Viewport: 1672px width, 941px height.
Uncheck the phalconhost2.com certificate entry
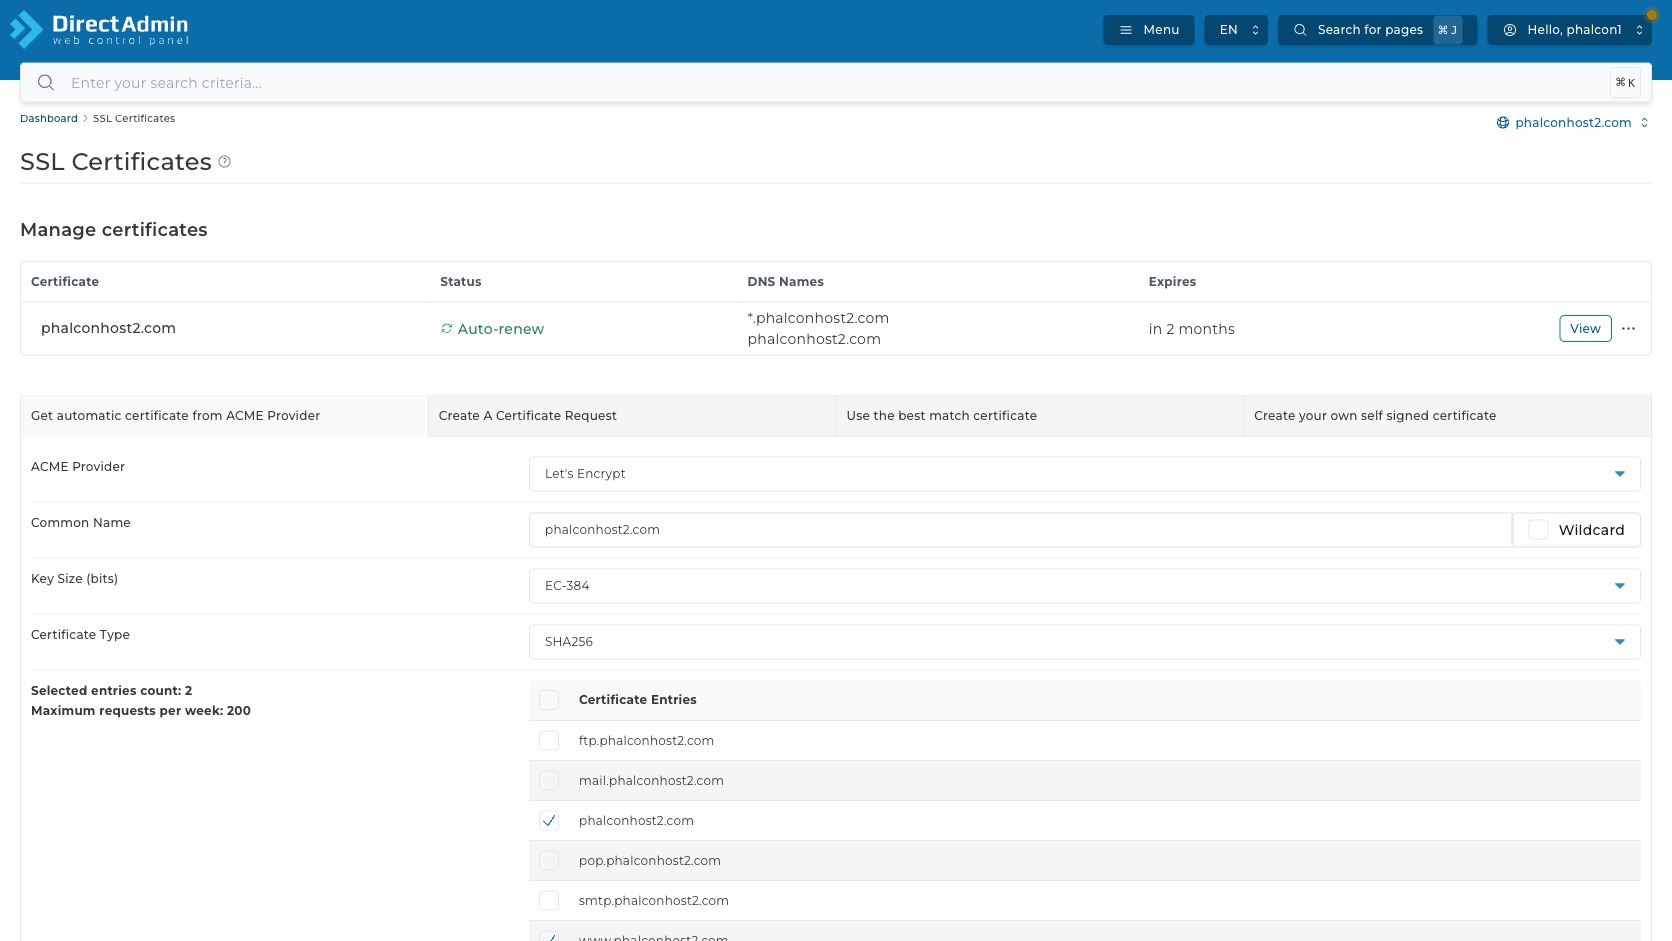click(x=549, y=821)
